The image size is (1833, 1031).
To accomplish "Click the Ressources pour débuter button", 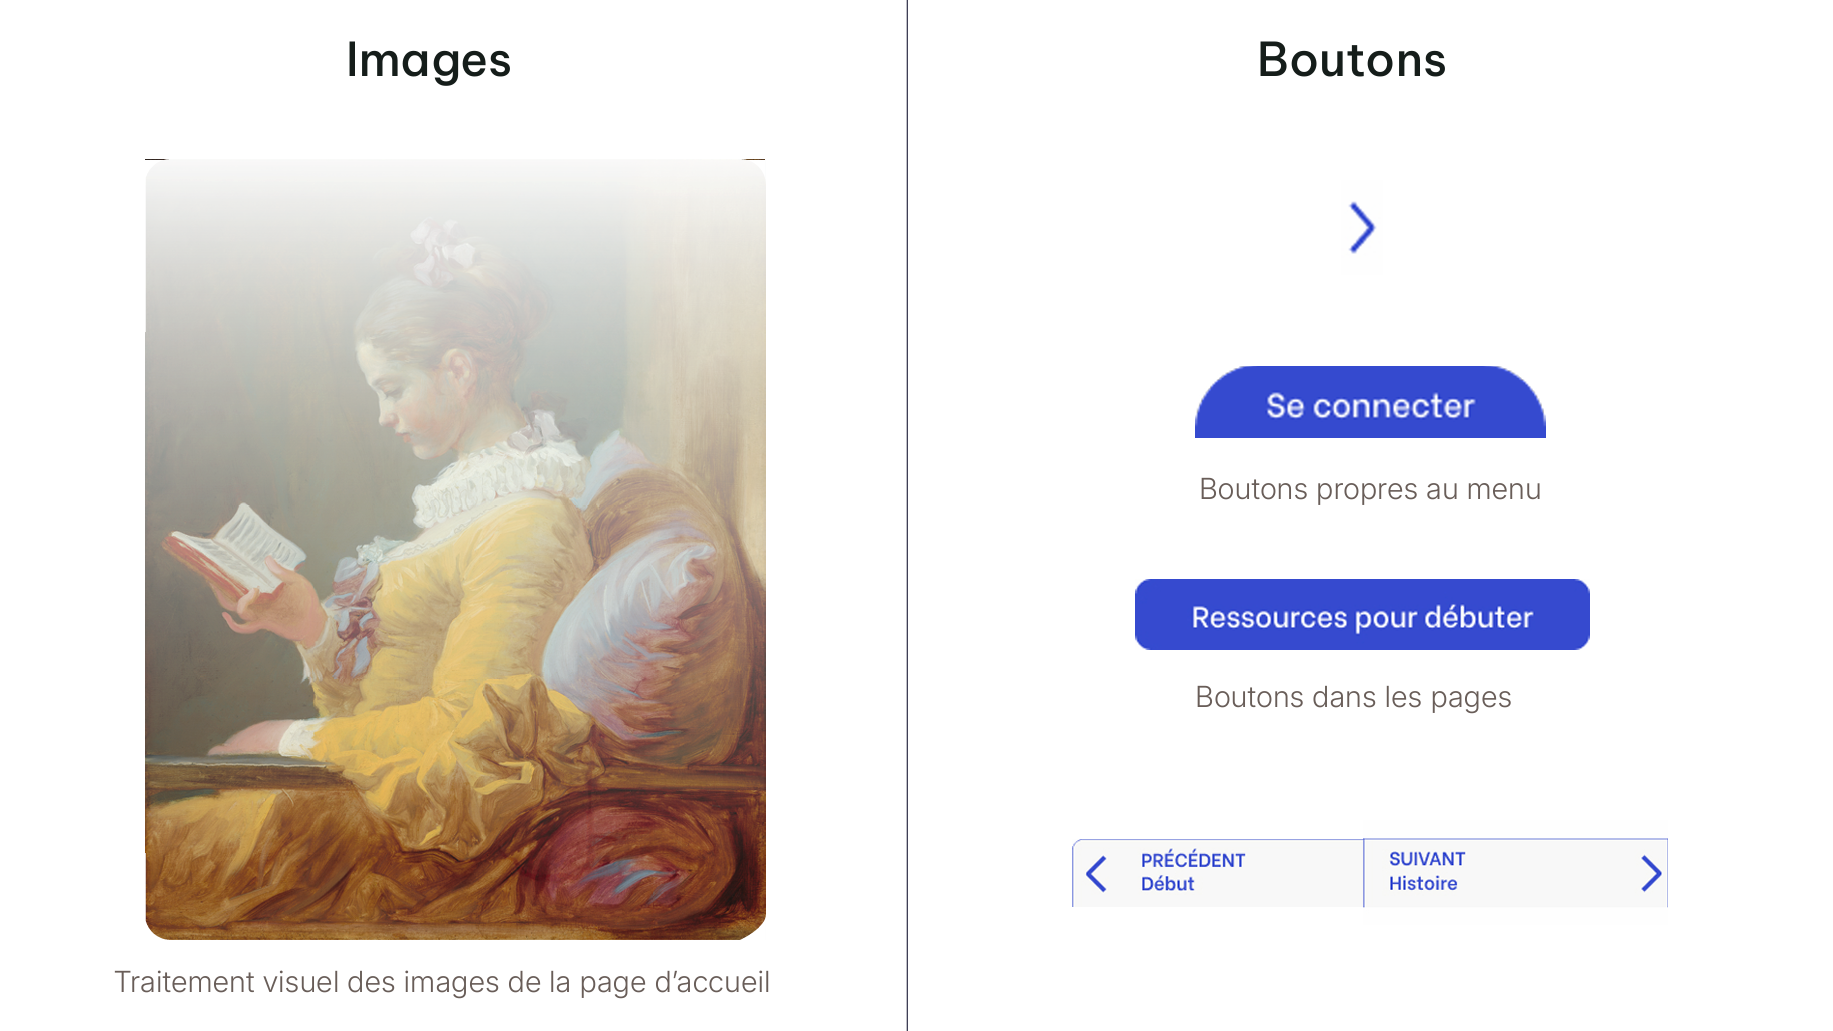I will pyautogui.click(x=1361, y=616).
